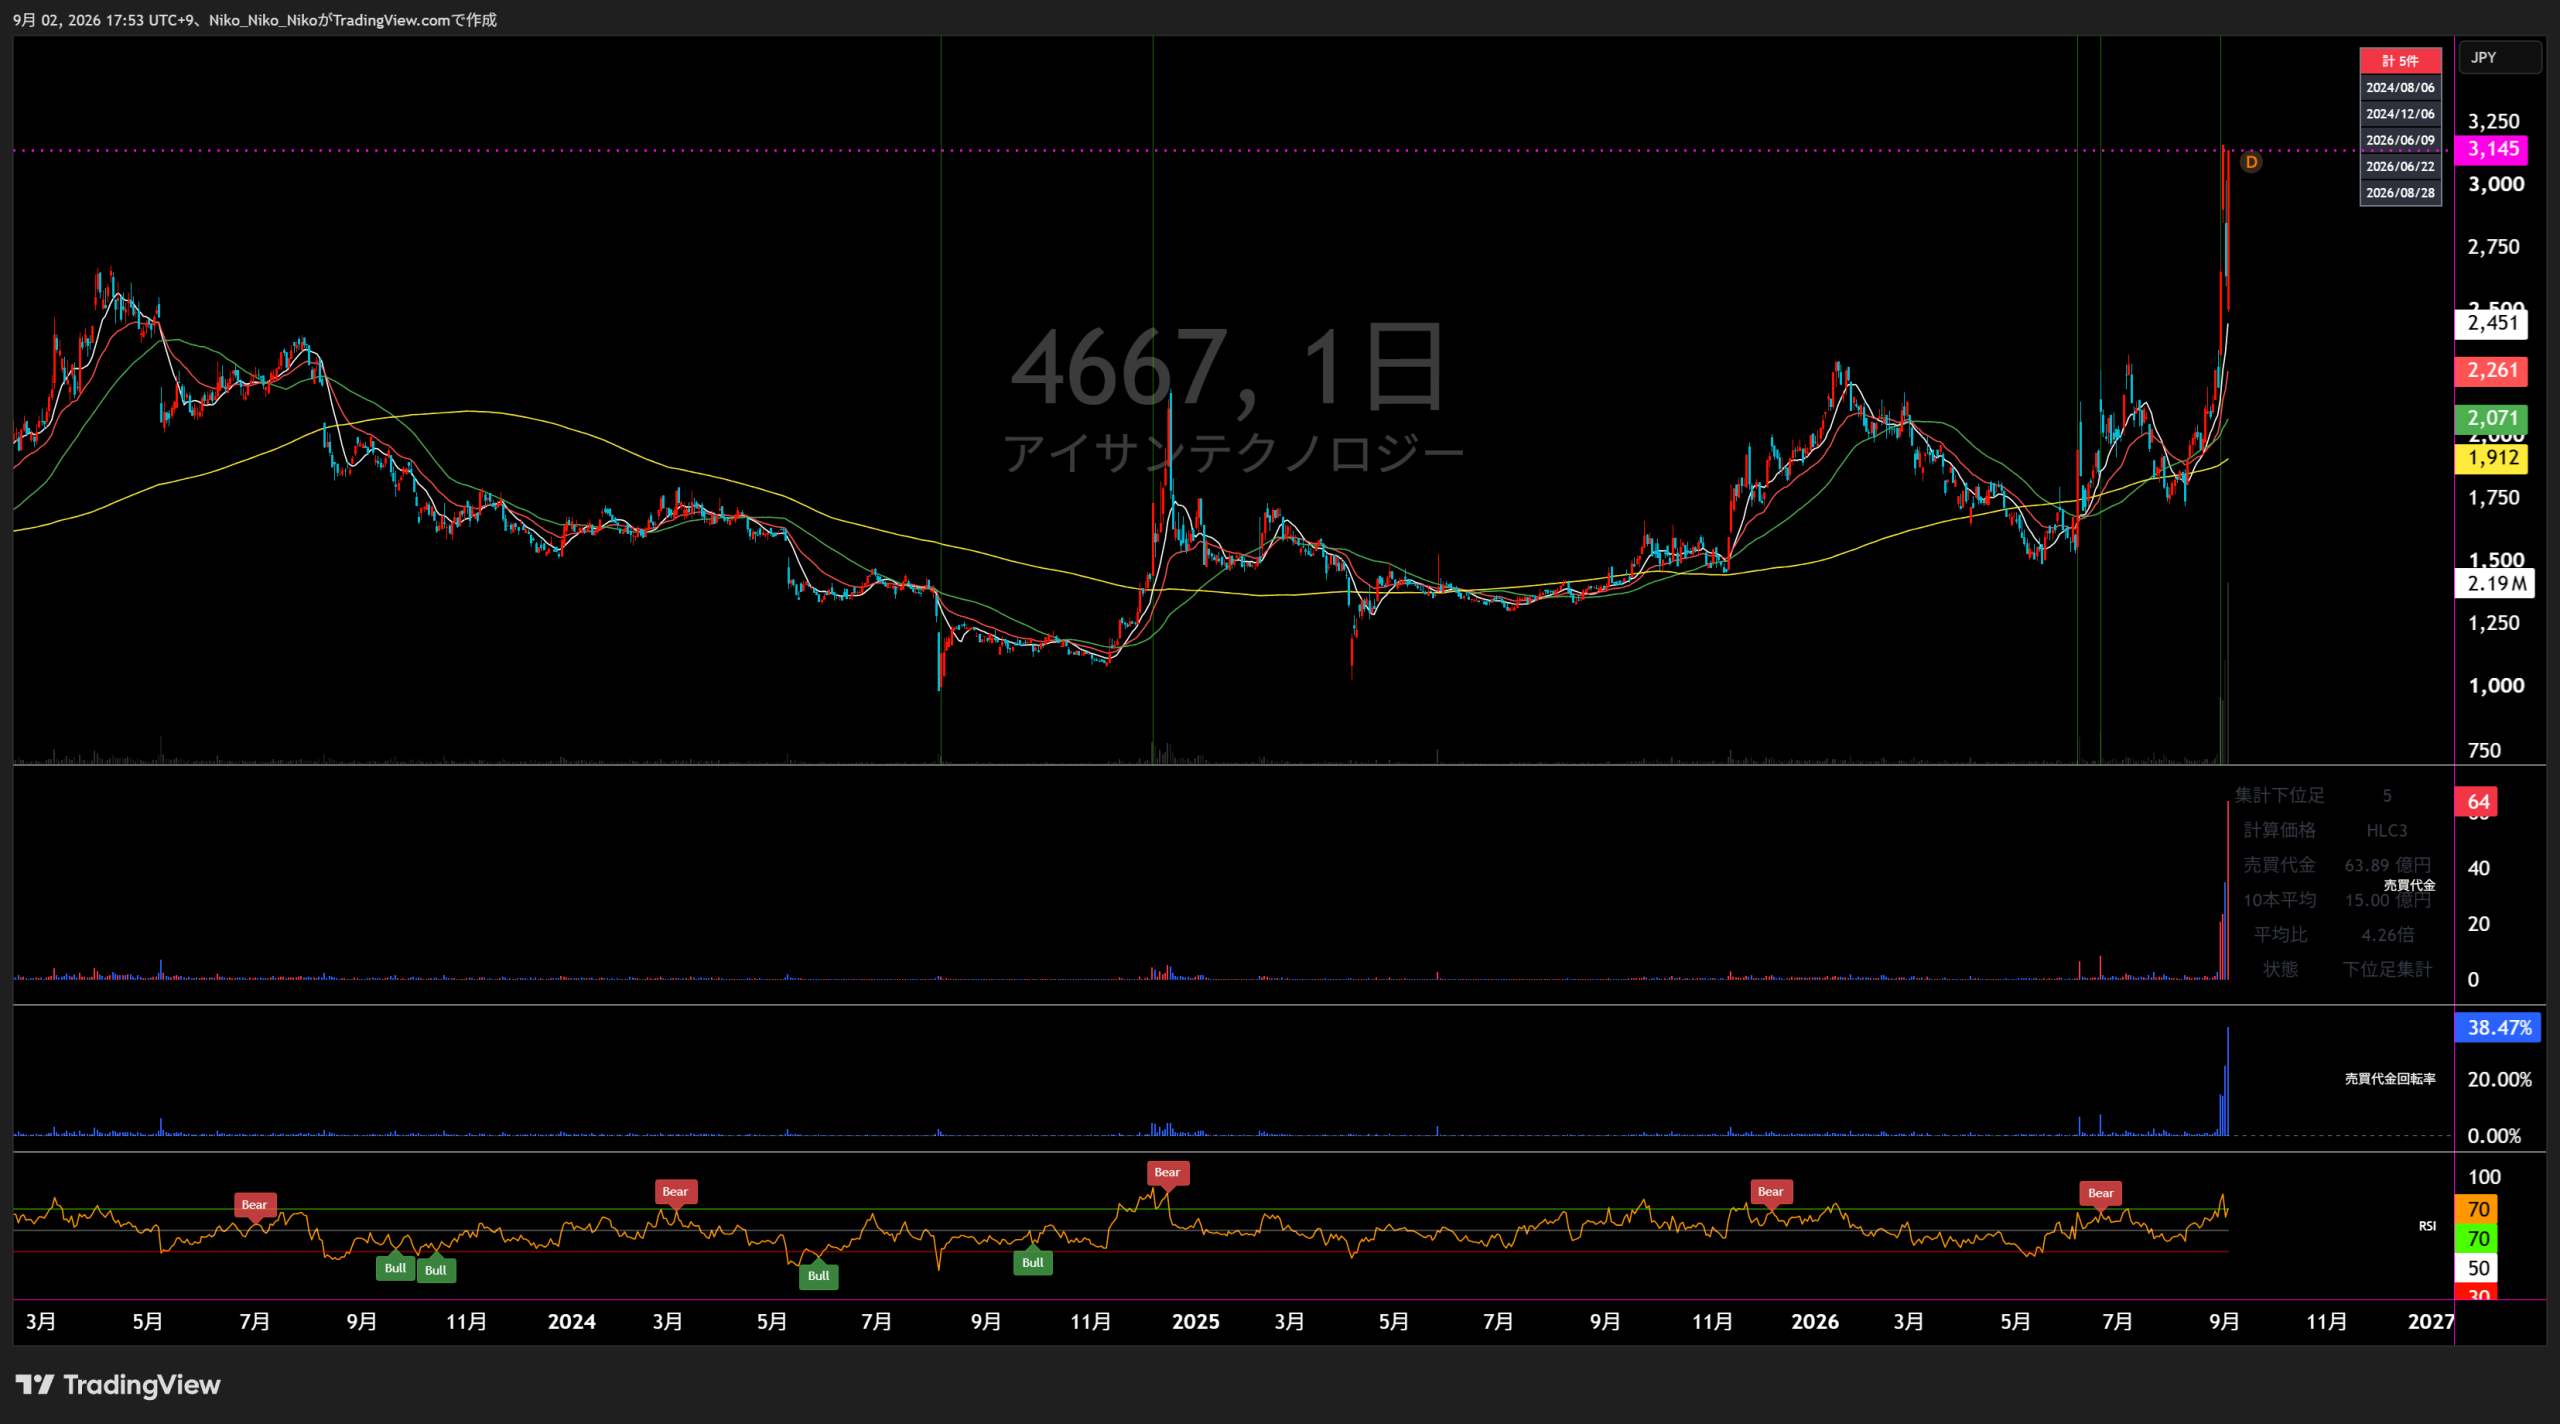The image size is (2560, 1424).
Task: Open the JPY currency selector
Action: (x=2499, y=58)
